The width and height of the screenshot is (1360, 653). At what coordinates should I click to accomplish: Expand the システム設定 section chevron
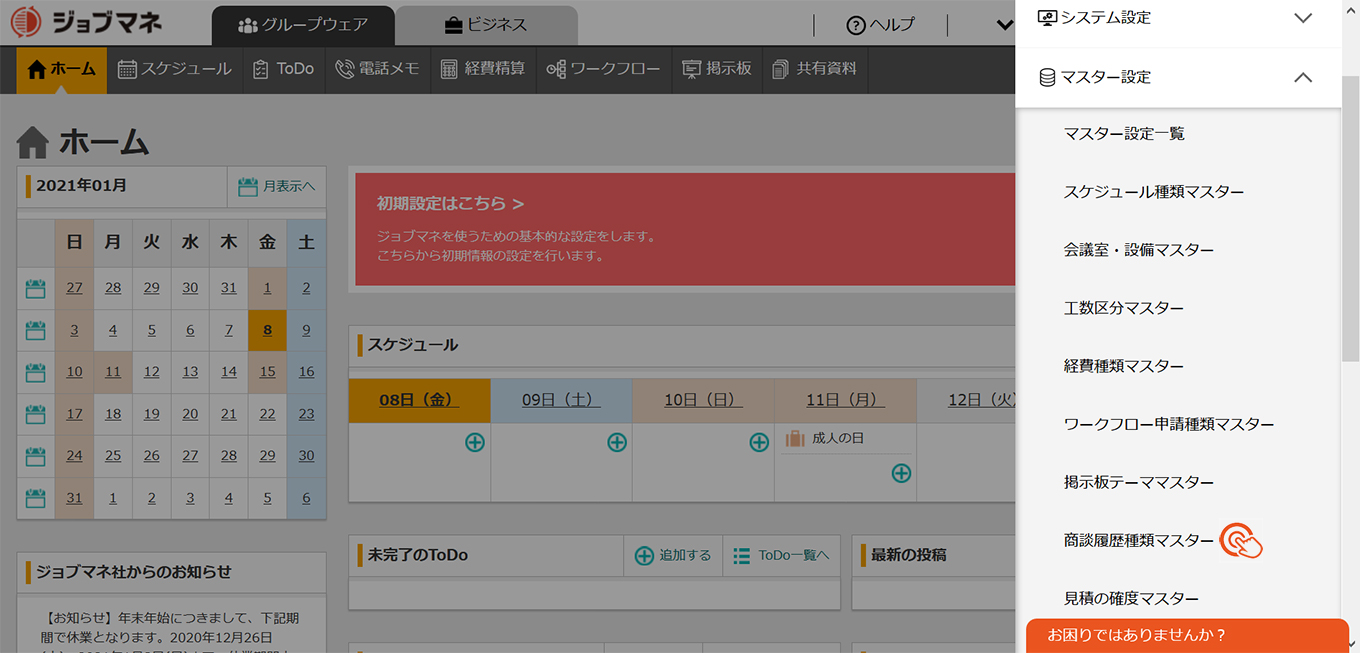(x=1302, y=17)
